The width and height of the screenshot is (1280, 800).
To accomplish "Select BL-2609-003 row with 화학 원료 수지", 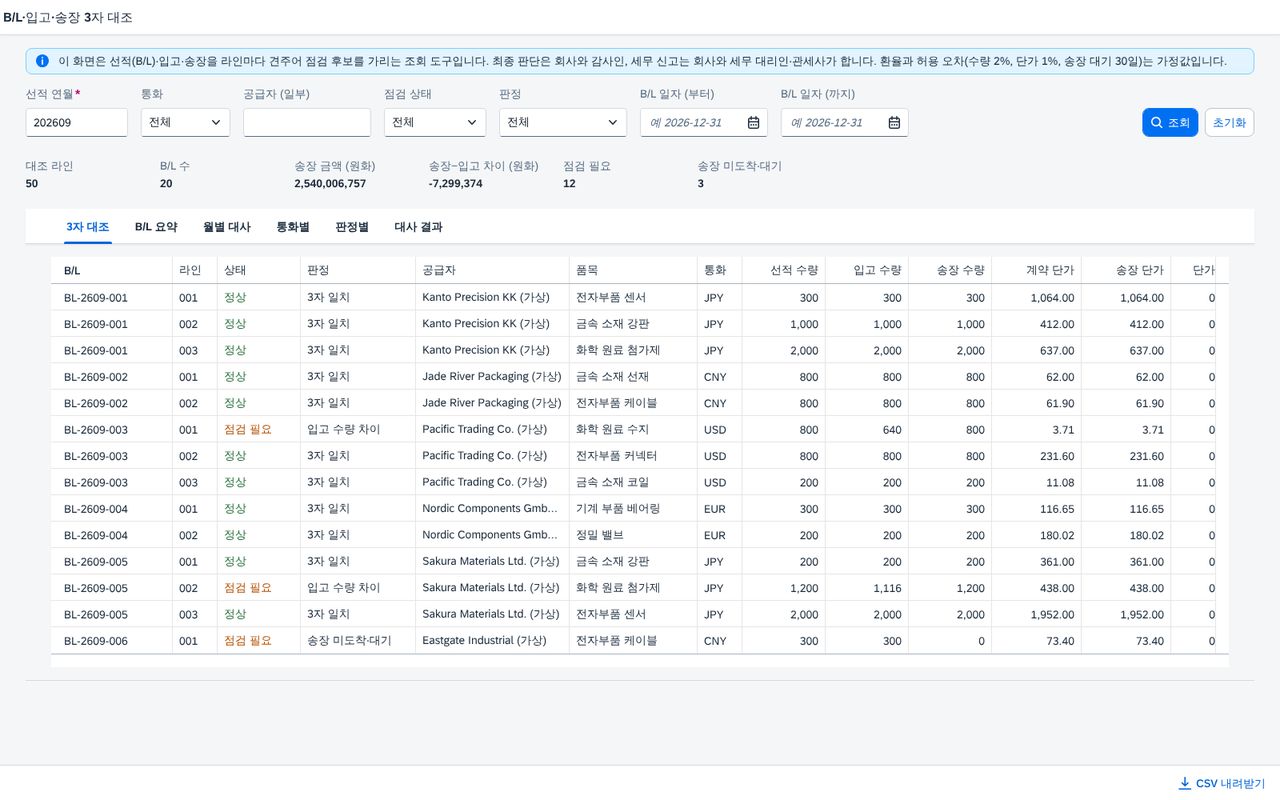I will pyautogui.click(x=640, y=430).
